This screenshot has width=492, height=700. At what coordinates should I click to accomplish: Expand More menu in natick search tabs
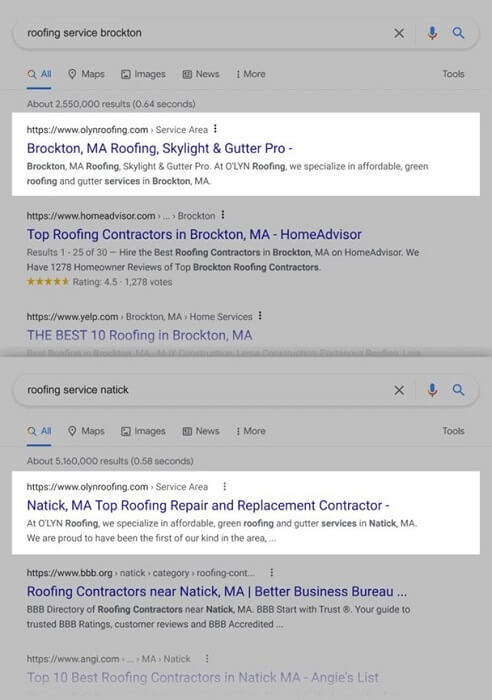pos(250,431)
